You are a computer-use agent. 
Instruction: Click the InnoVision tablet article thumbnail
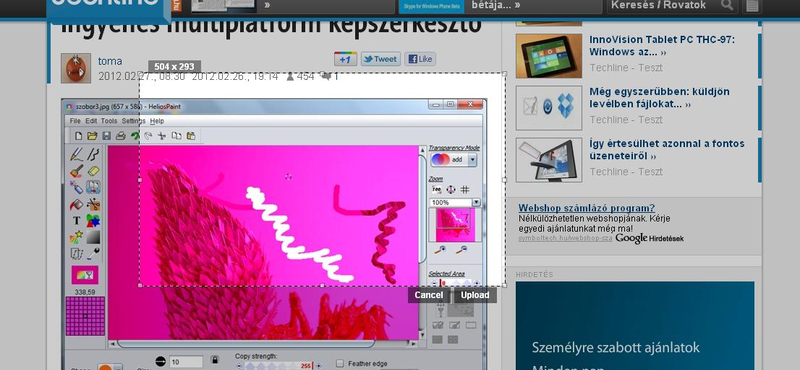548,56
